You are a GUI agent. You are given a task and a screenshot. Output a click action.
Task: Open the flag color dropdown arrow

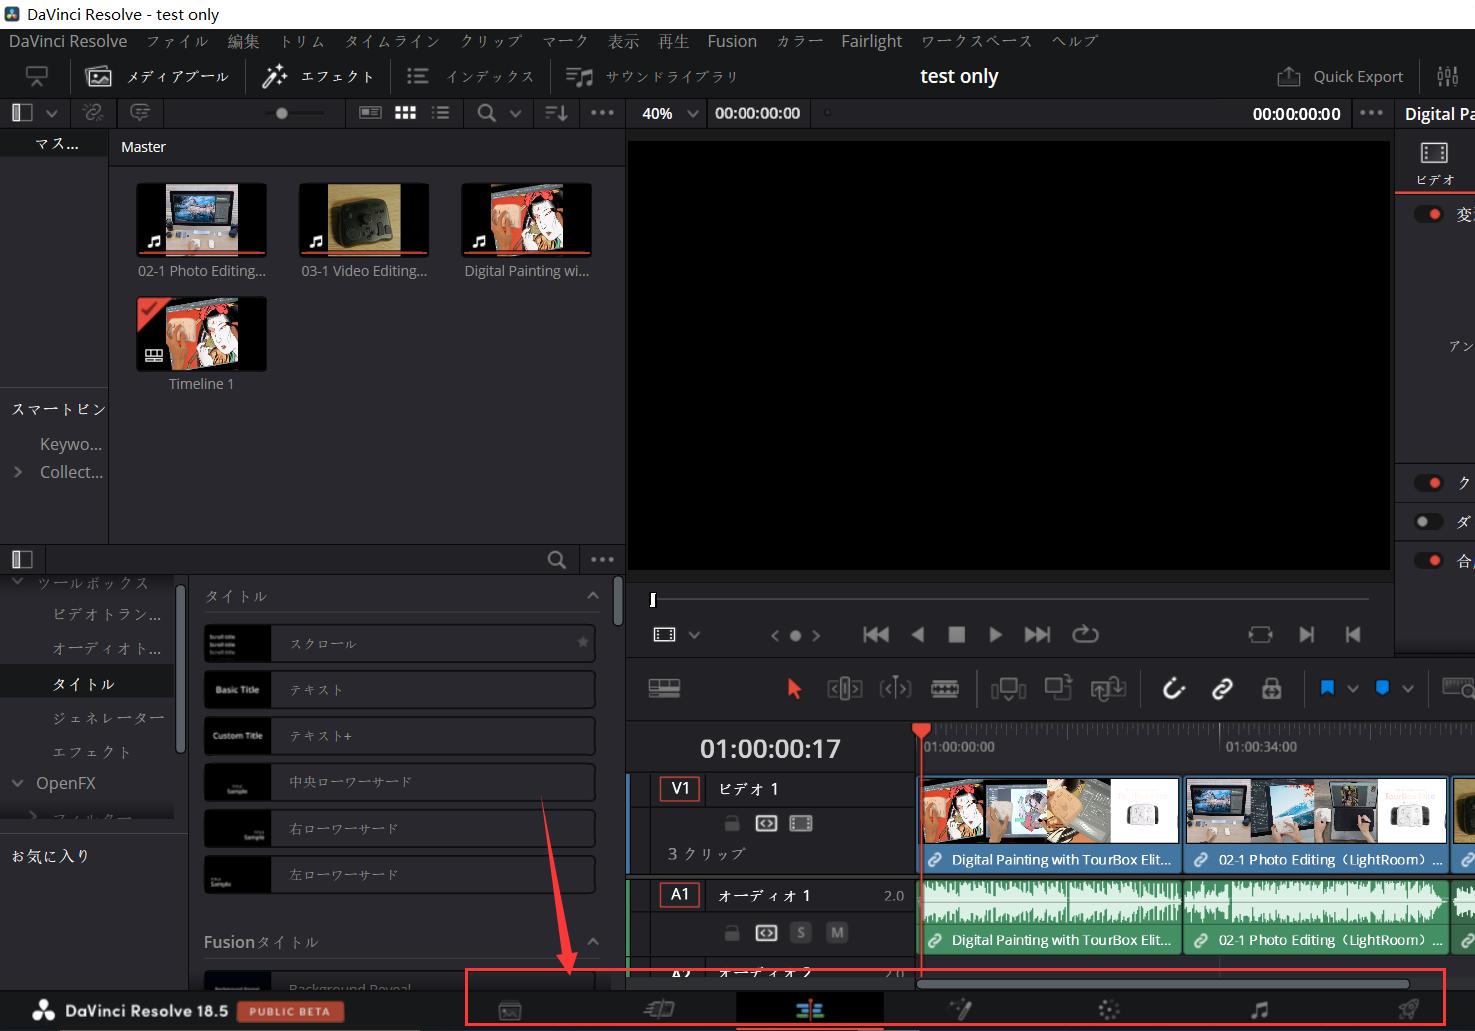tap(1353, 689)
